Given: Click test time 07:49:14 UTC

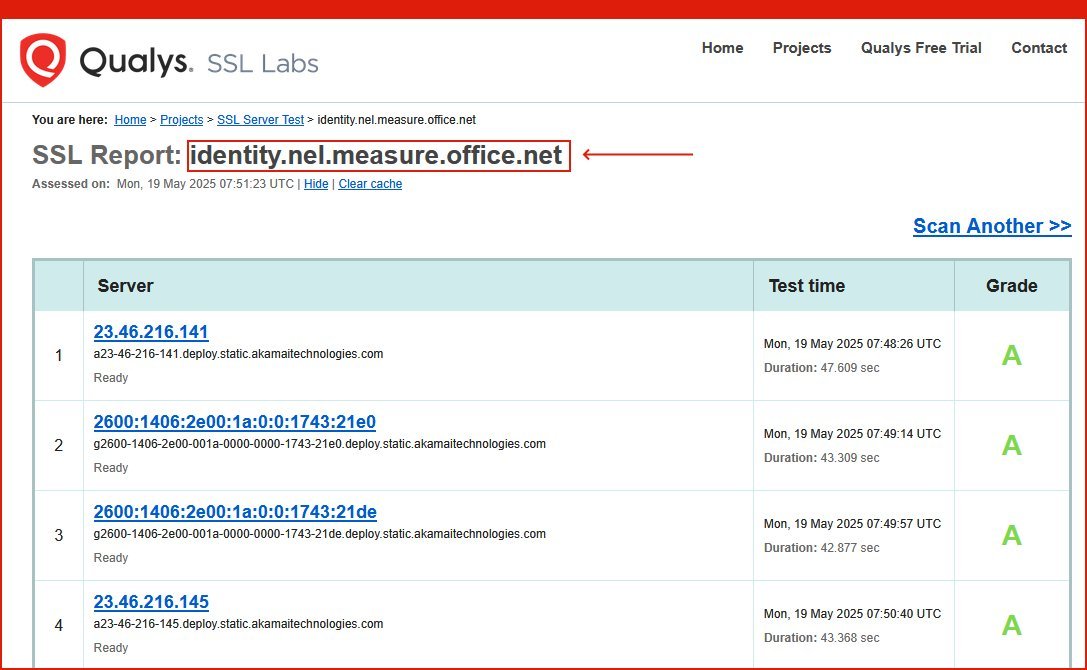Looking at the screenshot, I should click(853, 434).
